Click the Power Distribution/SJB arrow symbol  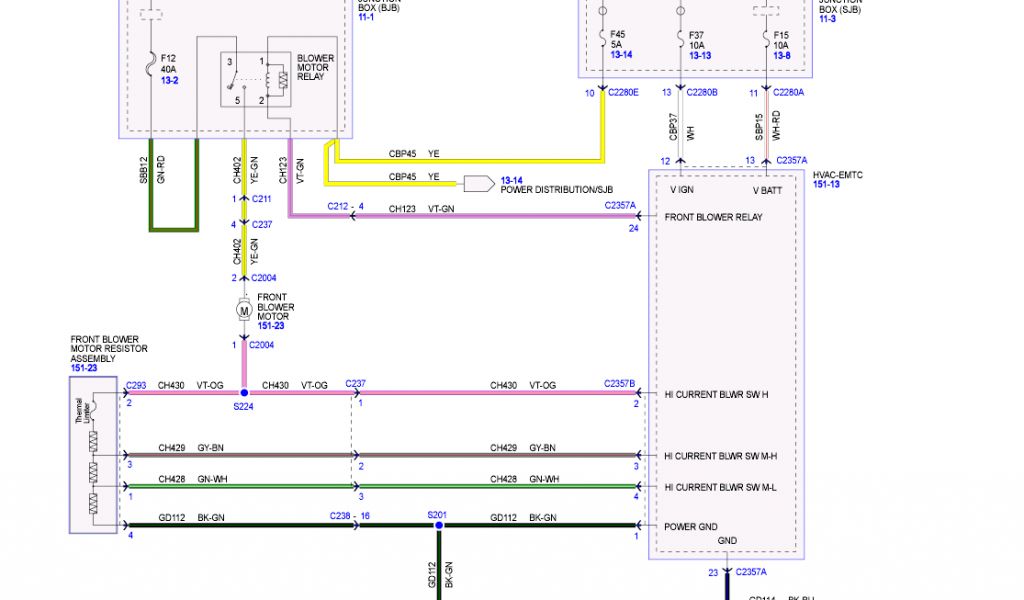click(475, 183)
